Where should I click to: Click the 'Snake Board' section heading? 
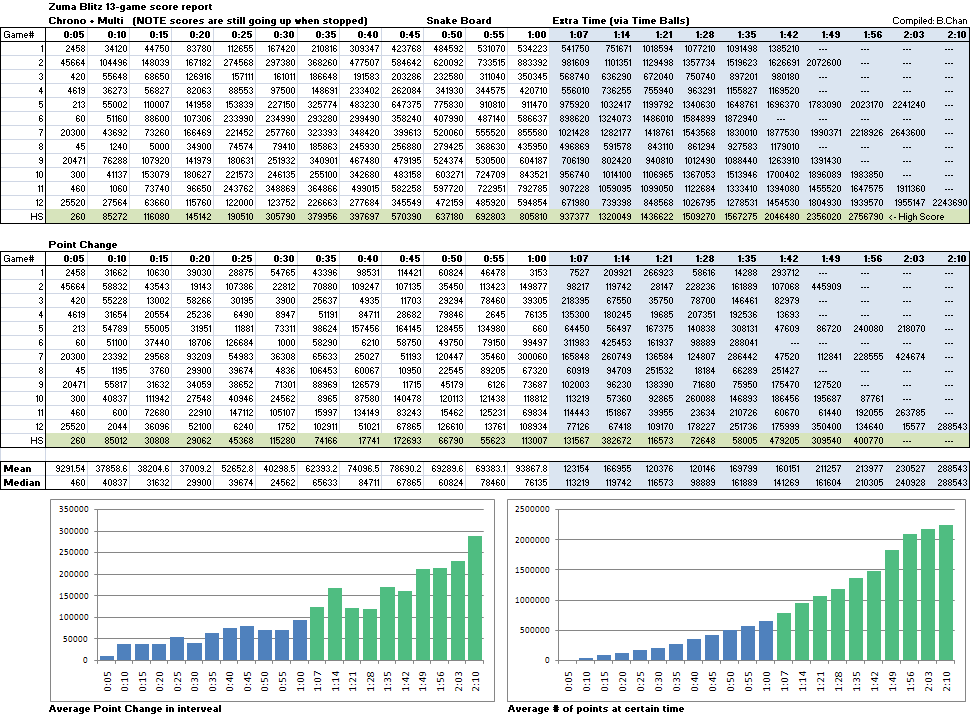459,20
